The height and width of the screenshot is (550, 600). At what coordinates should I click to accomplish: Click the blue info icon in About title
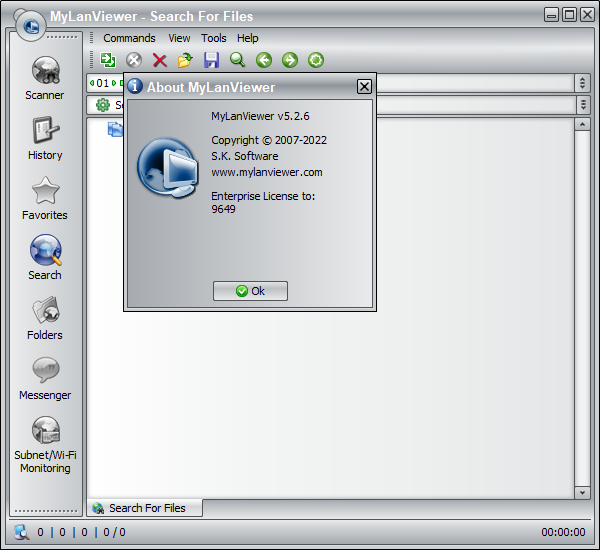click(135, 86)
